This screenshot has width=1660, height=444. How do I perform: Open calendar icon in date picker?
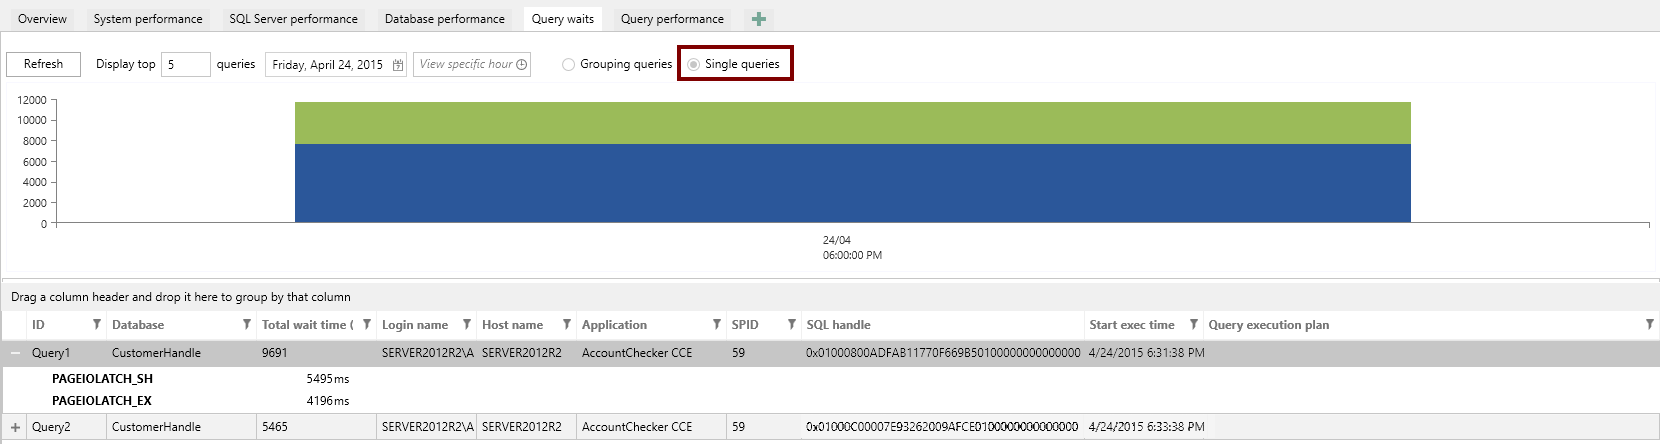click(398, 65)
